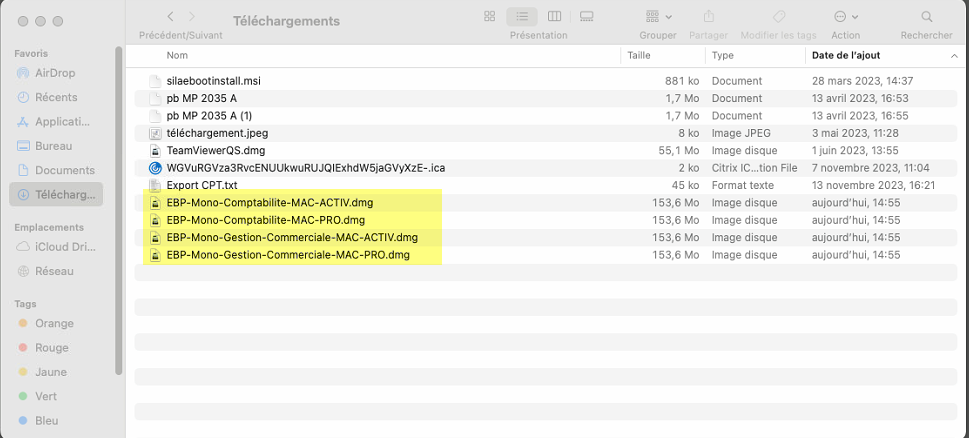The height and width of the screenshot is (438, 969).
Task: Click the Partager share icon
Action: (709, 17)
